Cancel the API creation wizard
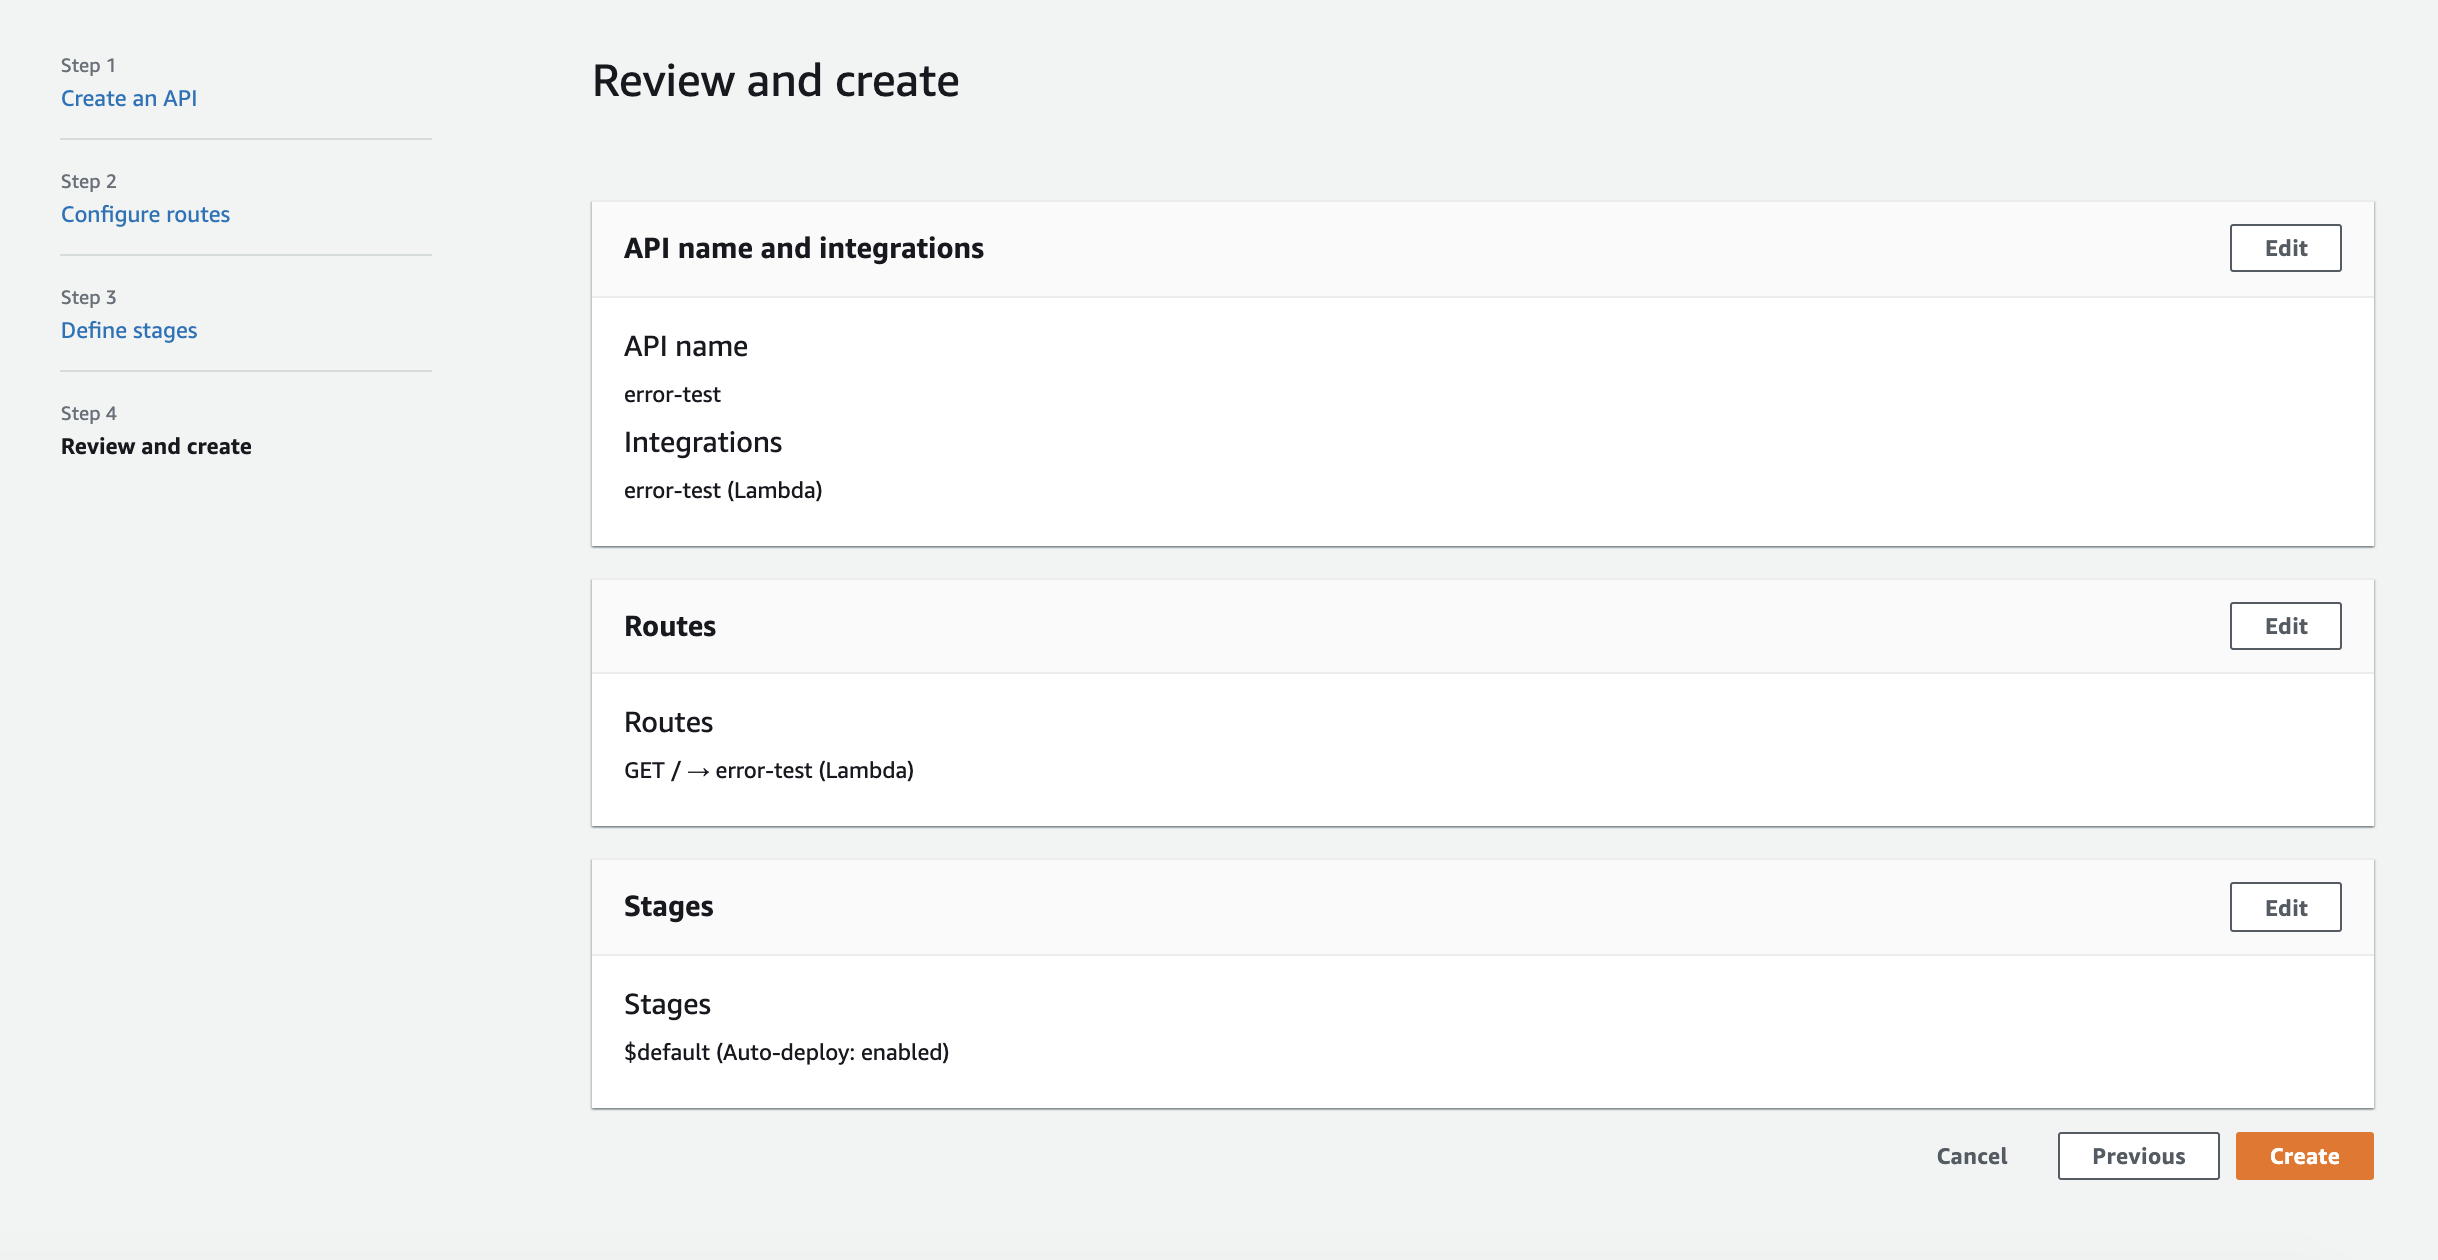 pyautogui.click(x=1971, y=1156)
